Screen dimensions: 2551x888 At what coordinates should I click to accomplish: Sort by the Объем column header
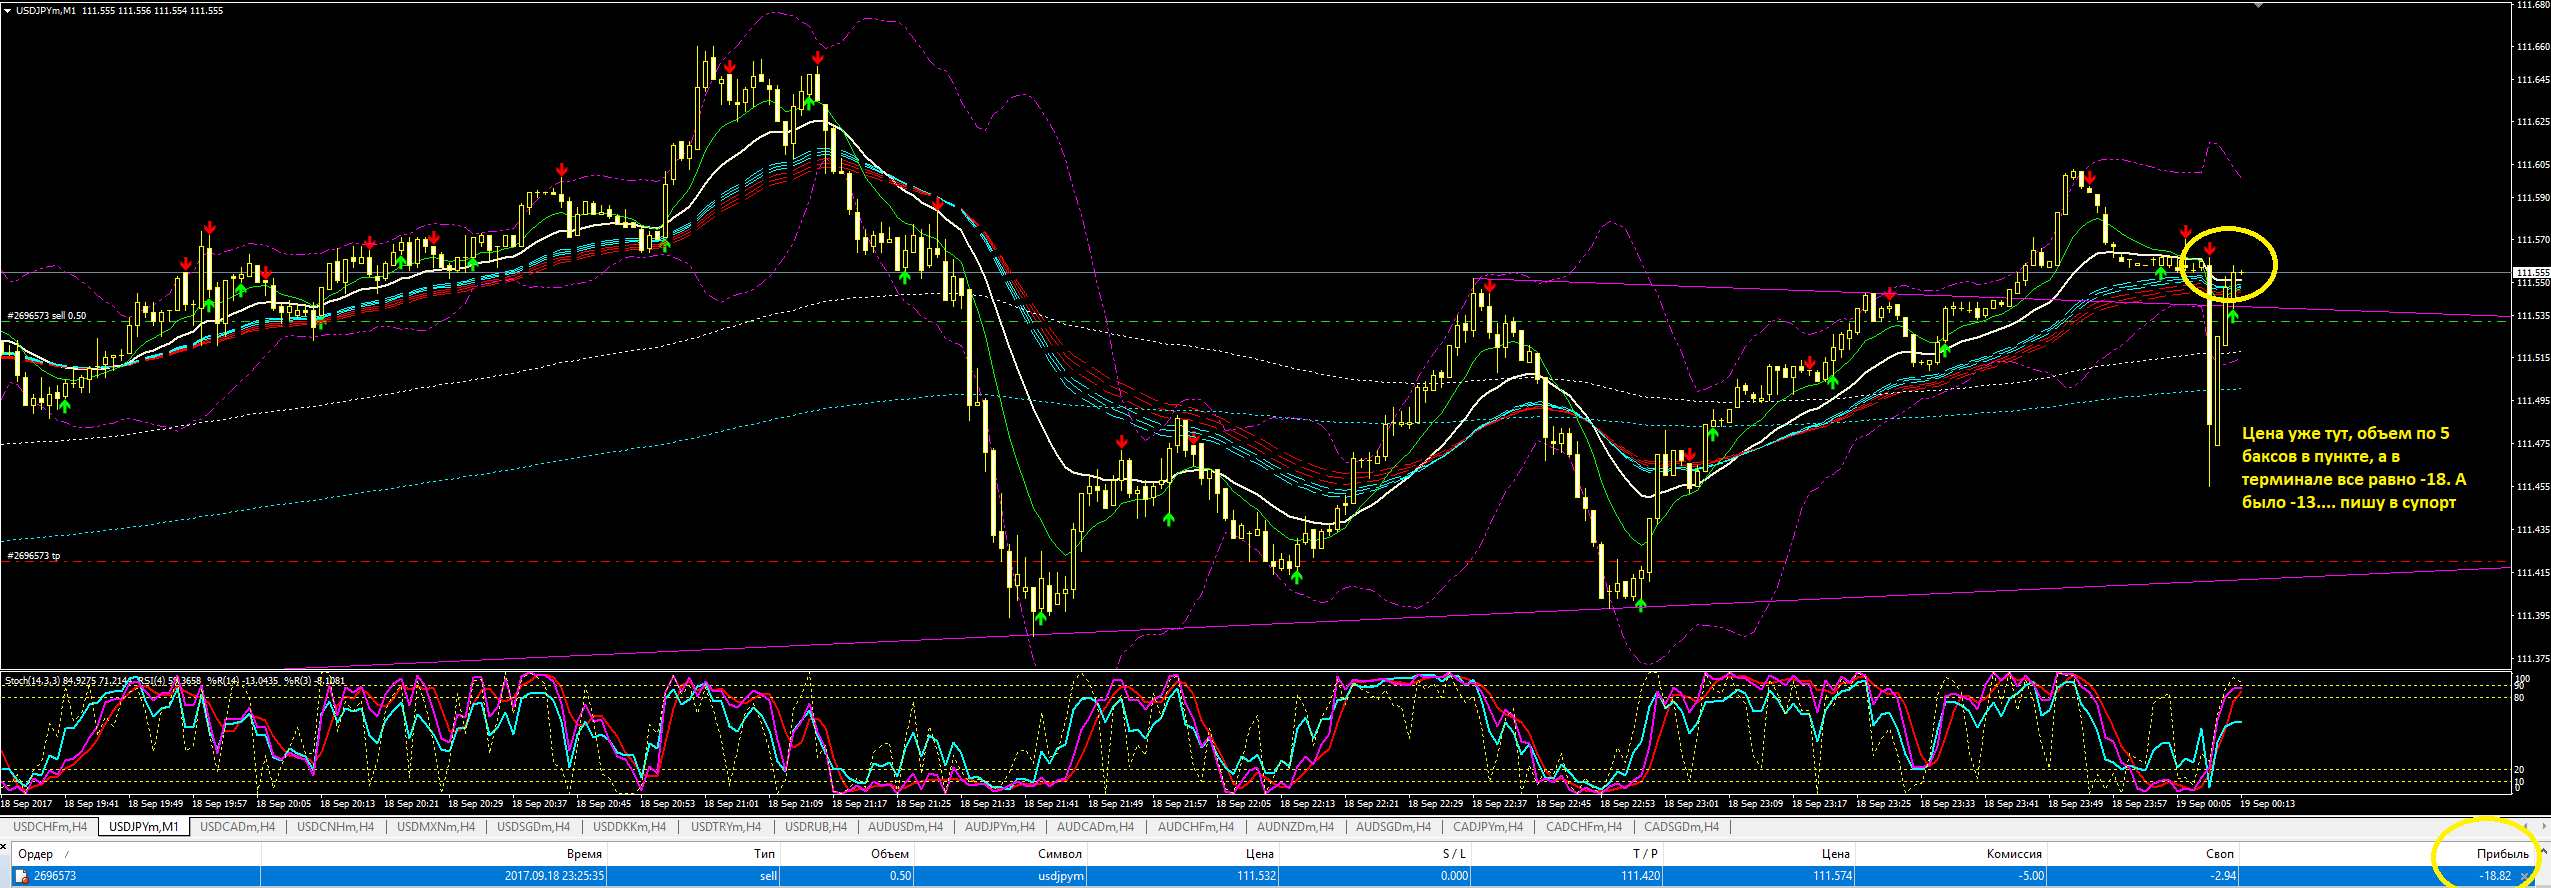[890, 854]
